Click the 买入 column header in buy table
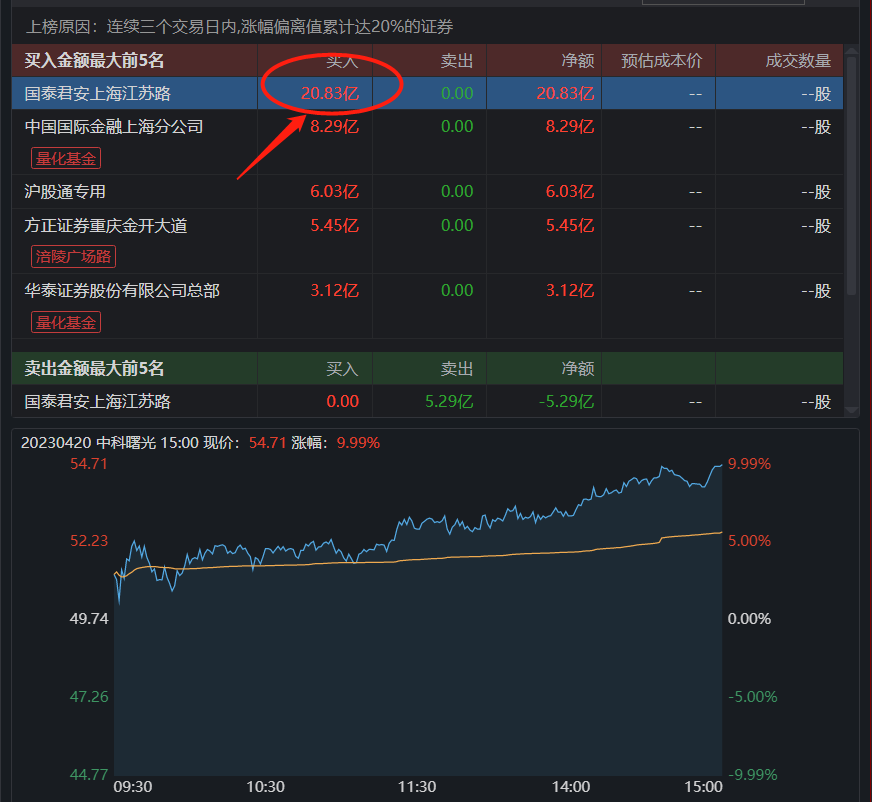872x802 pixels. click(342, 61)
